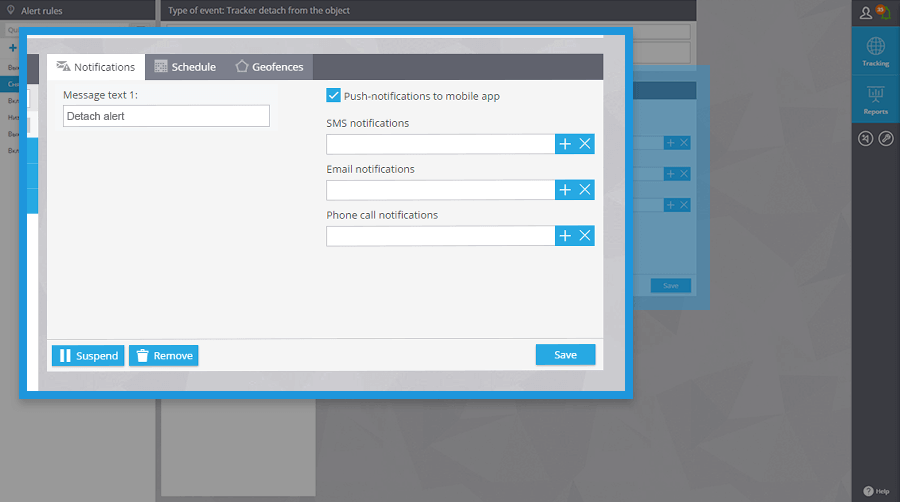Add an SMS notification number with plus icon
900x502 pixels.
(565, 144)
